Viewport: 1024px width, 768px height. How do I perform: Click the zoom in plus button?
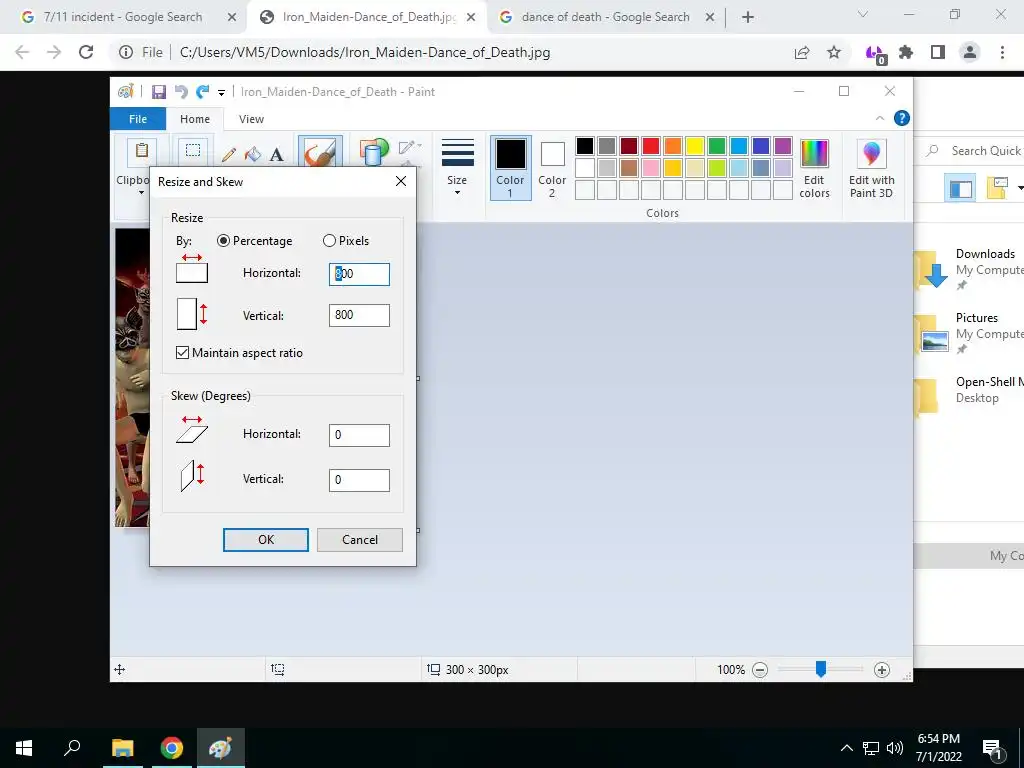[x=882, y=669]
